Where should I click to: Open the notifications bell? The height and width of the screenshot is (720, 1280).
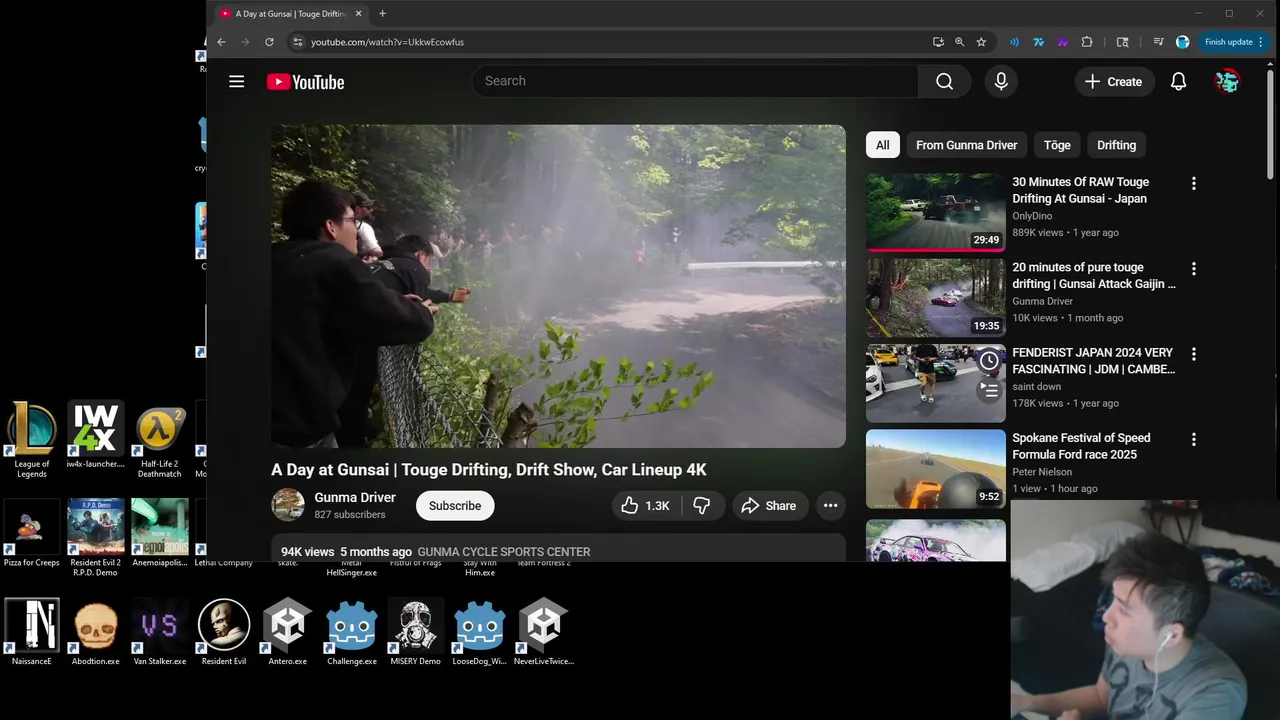(1179, 82)
